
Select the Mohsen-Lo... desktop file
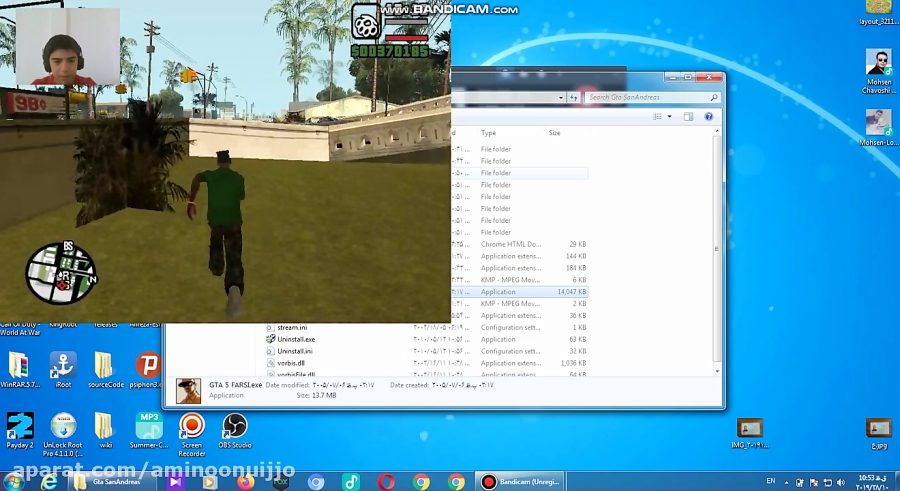pyautogui.click(x=878, y=127)
